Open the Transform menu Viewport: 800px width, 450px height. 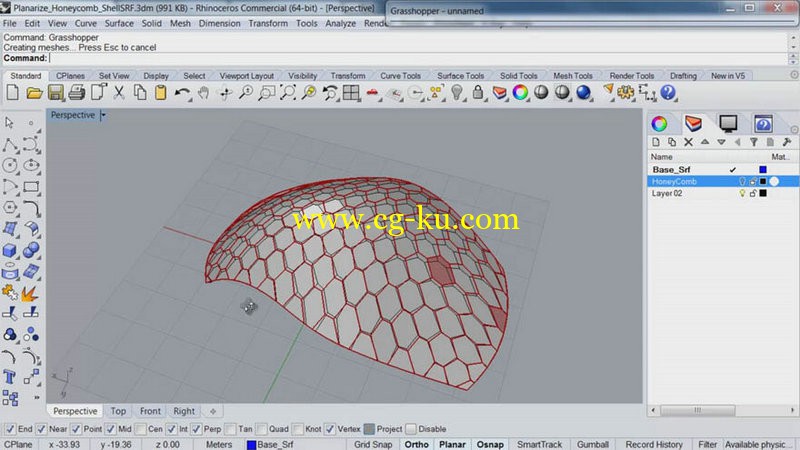(268, 23)
